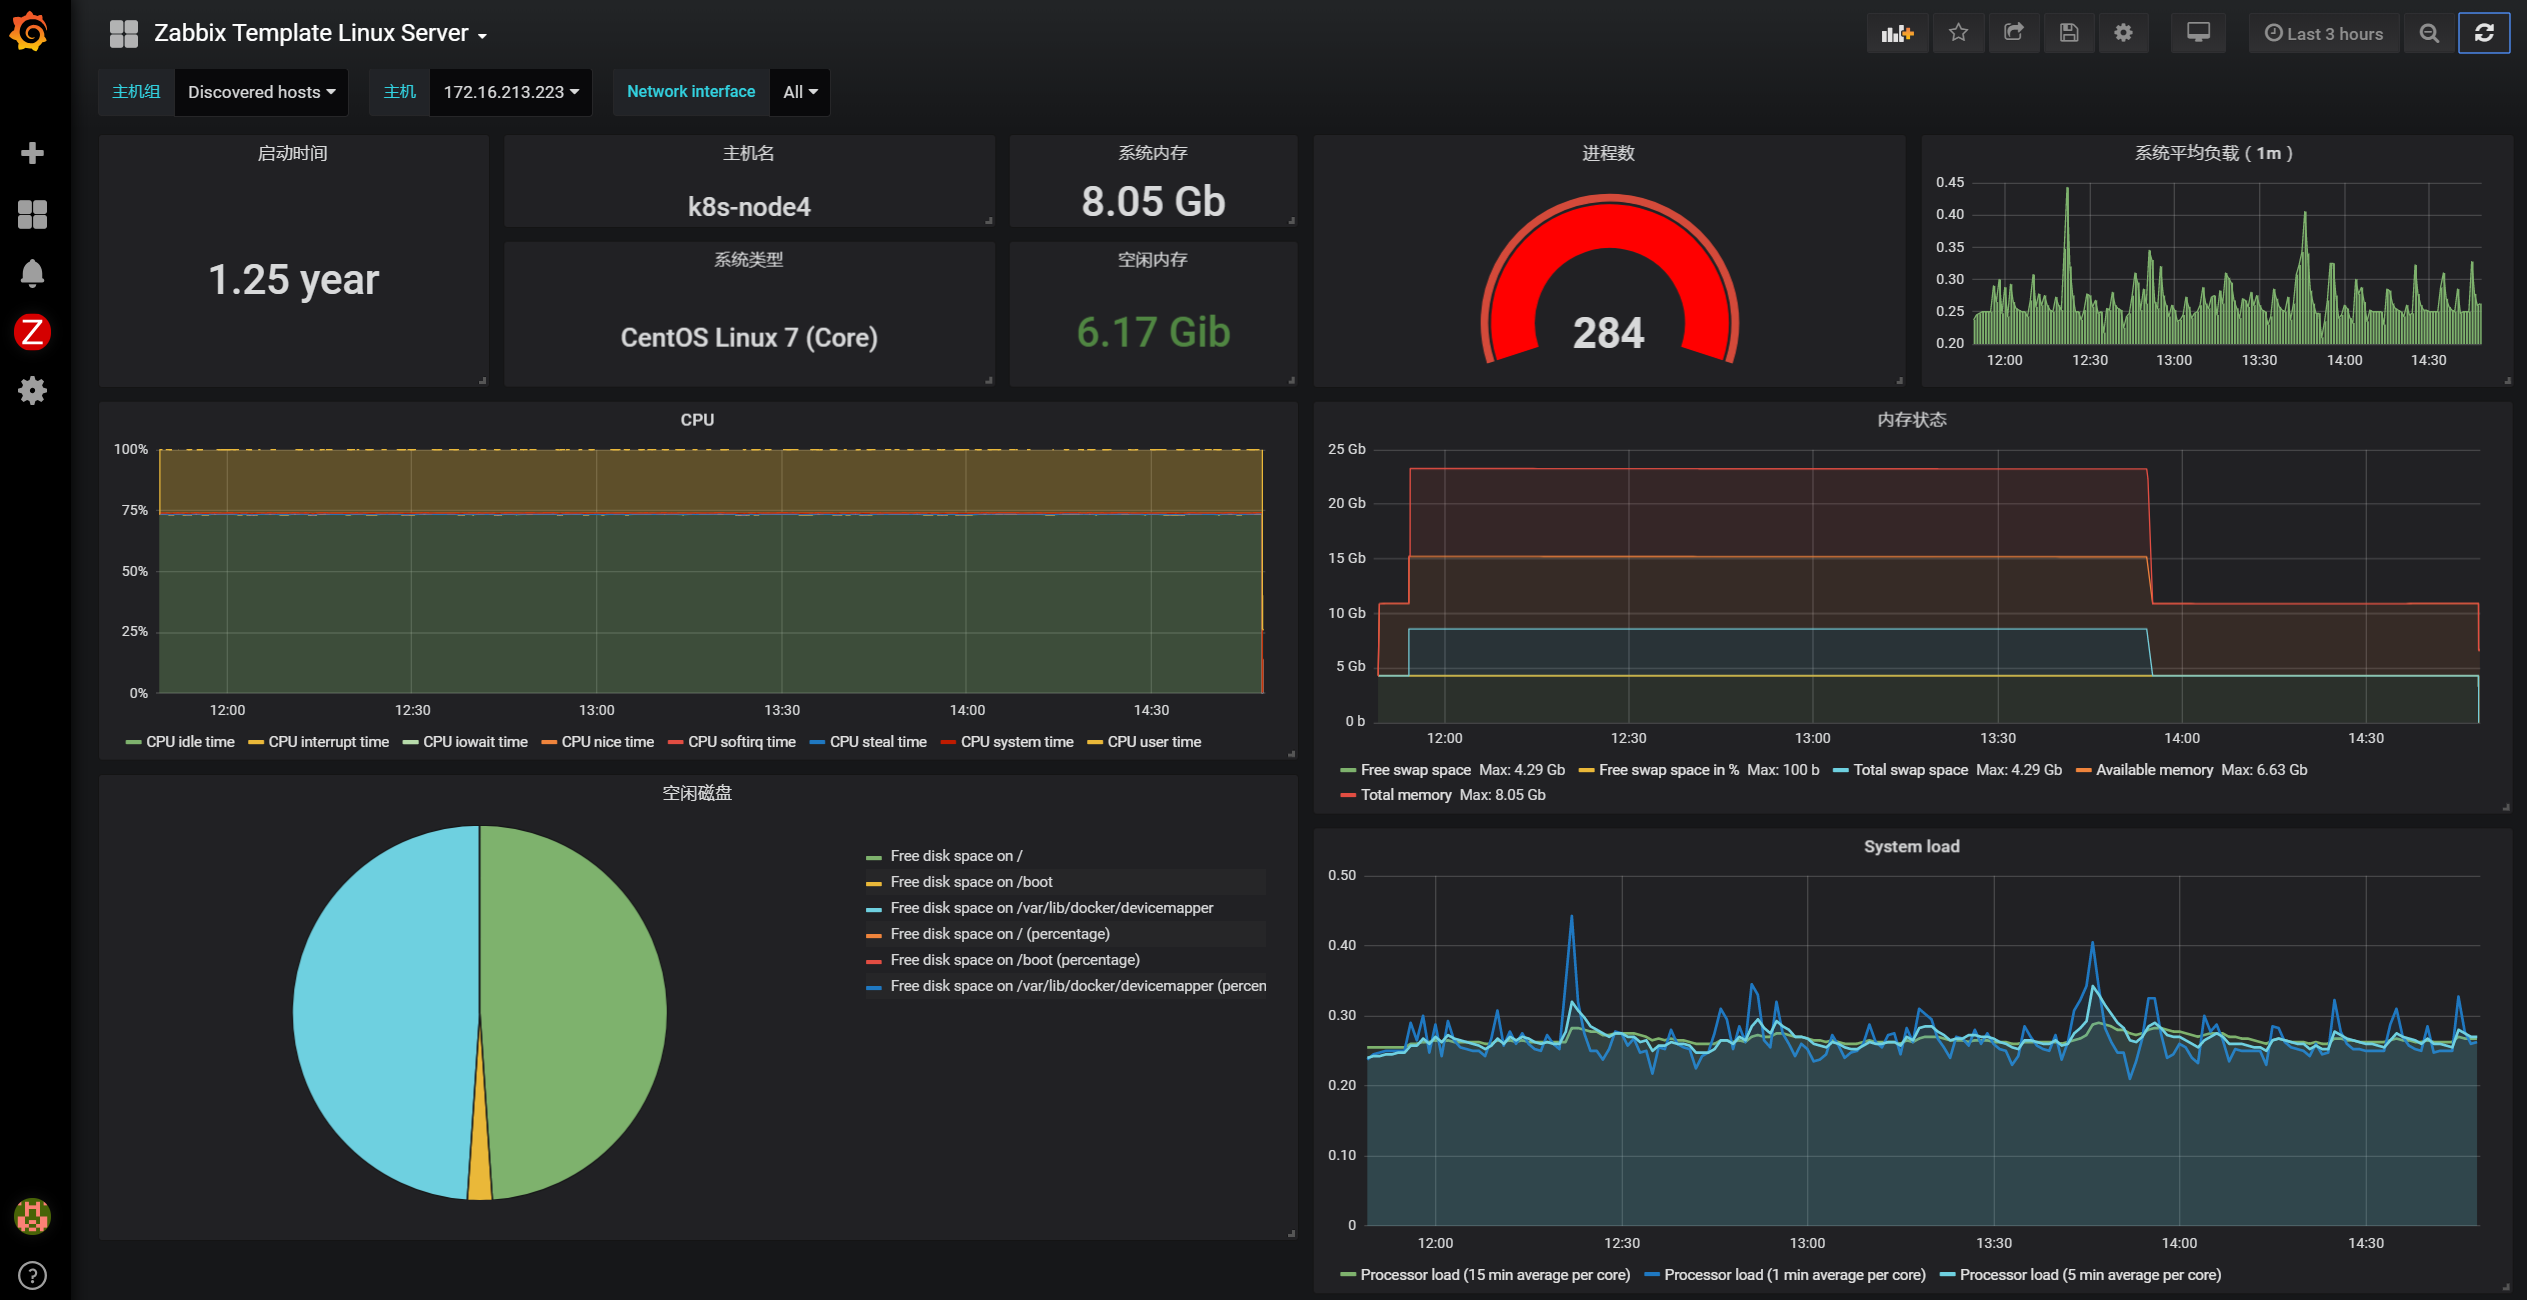
Task: Open the CPU panel title menu
Action: click(697, 420)
